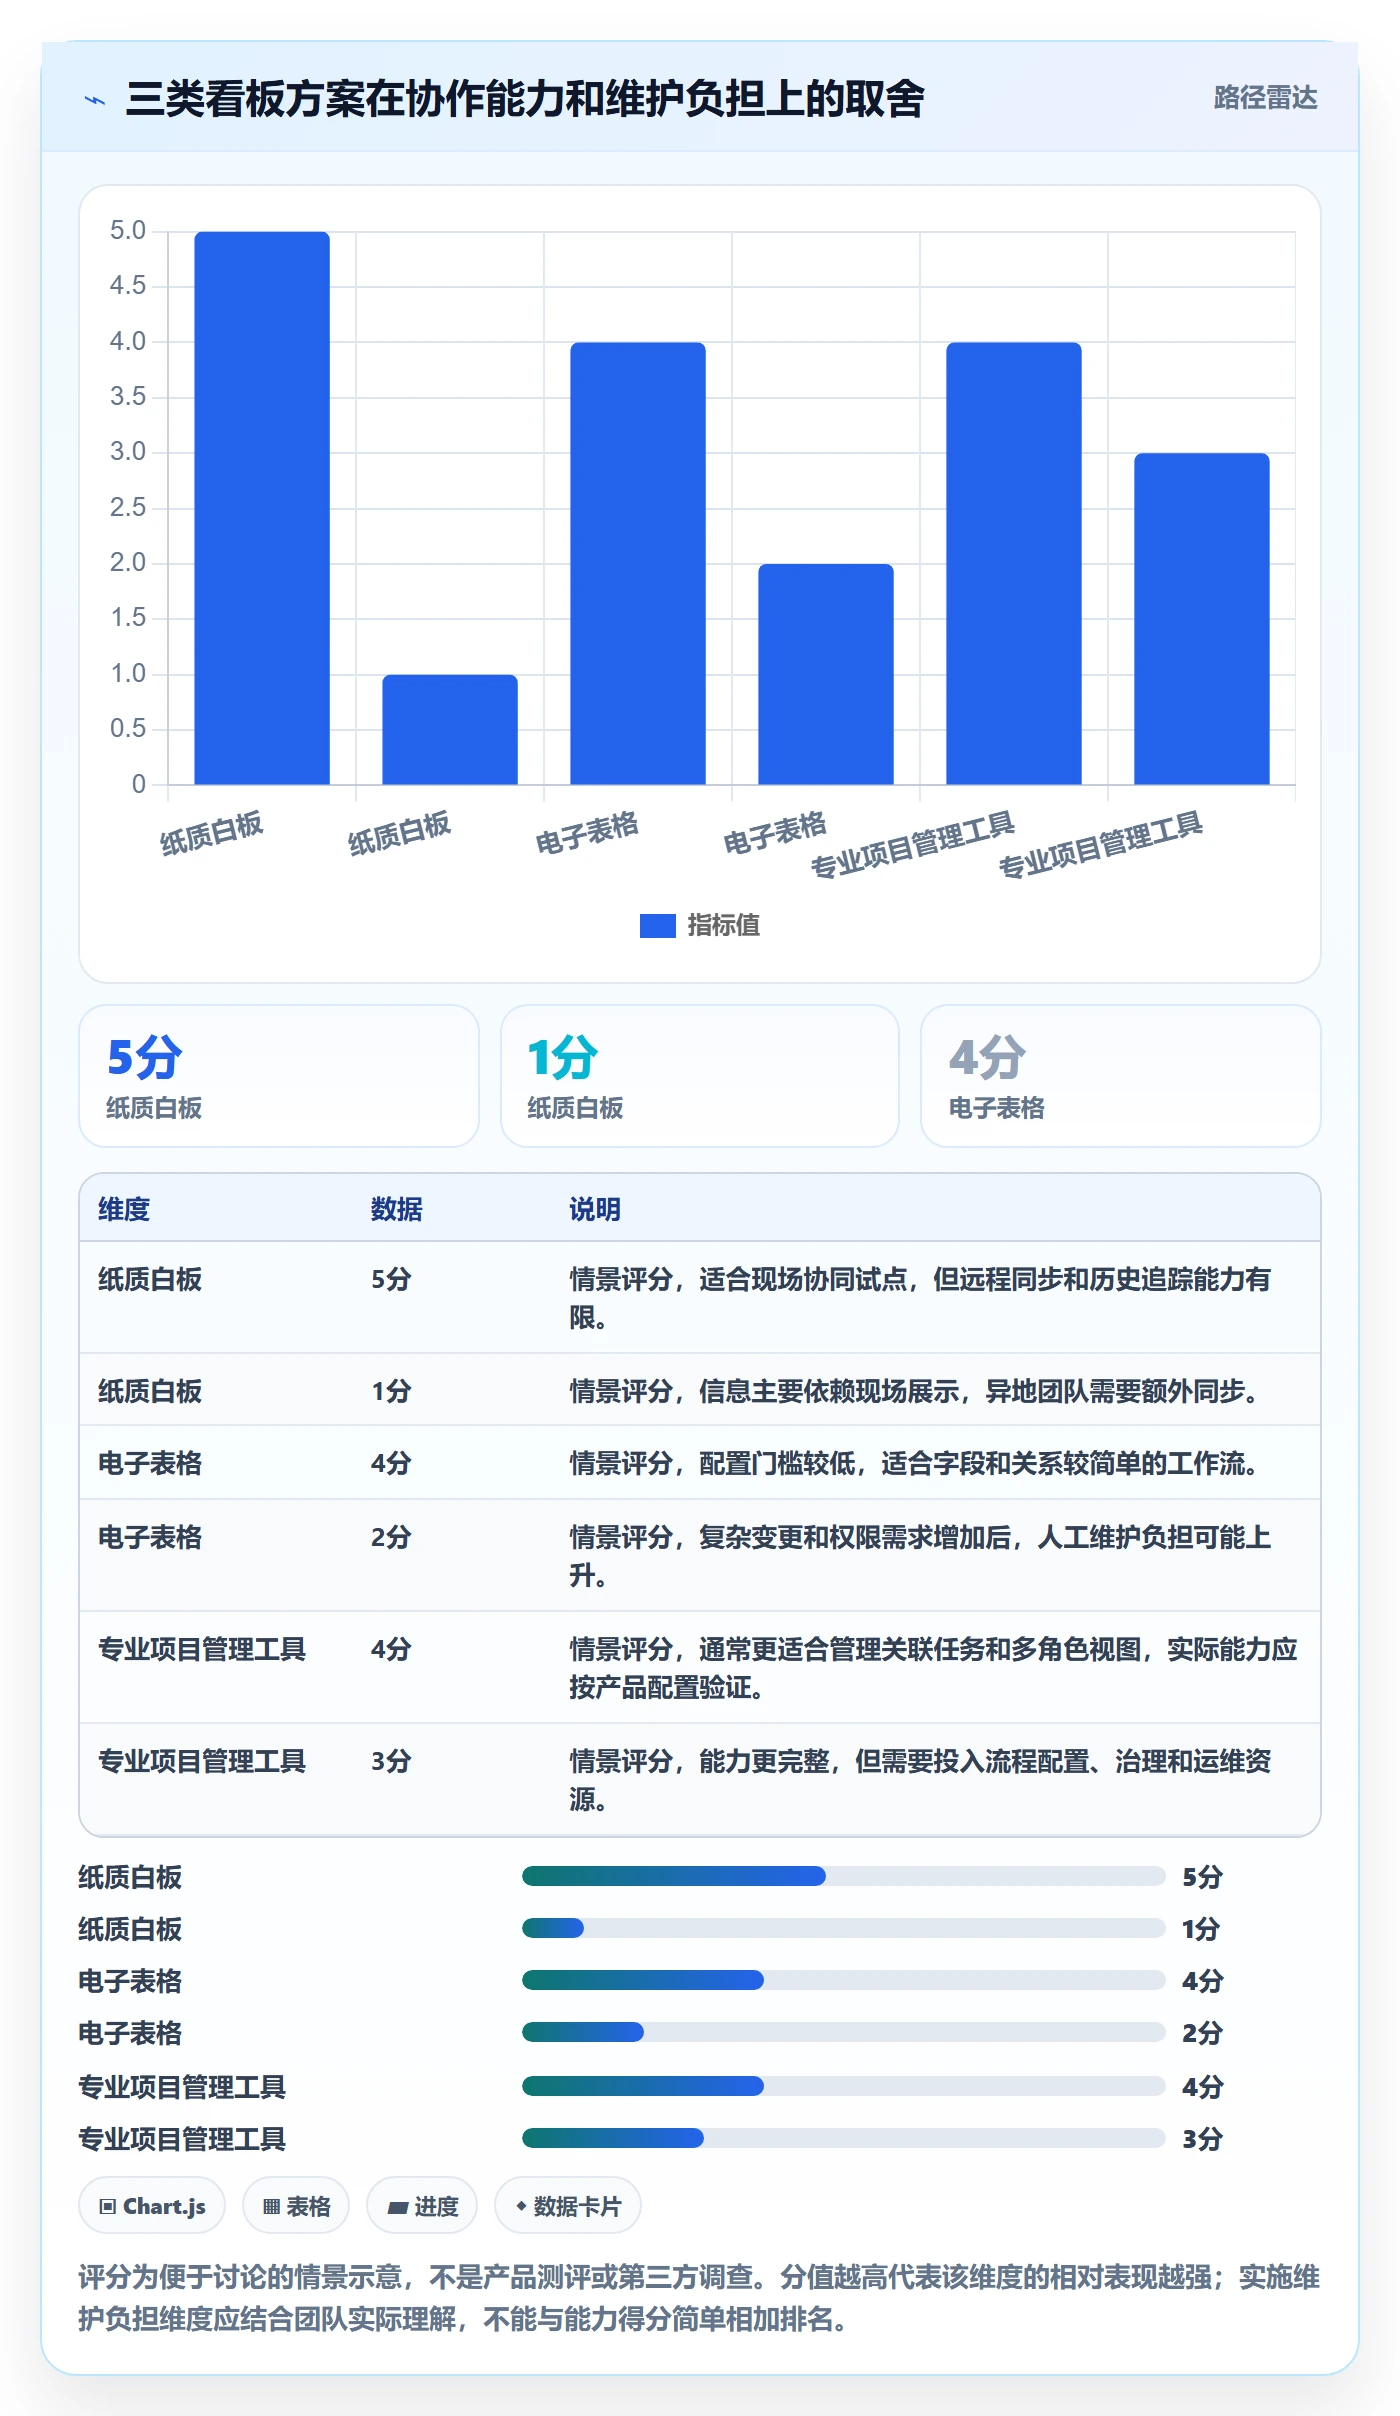1400x2416 pixels.
Task: Click the 专业项目管理工具 progress bar showing 4分
Action: [x=844, y=2086]
